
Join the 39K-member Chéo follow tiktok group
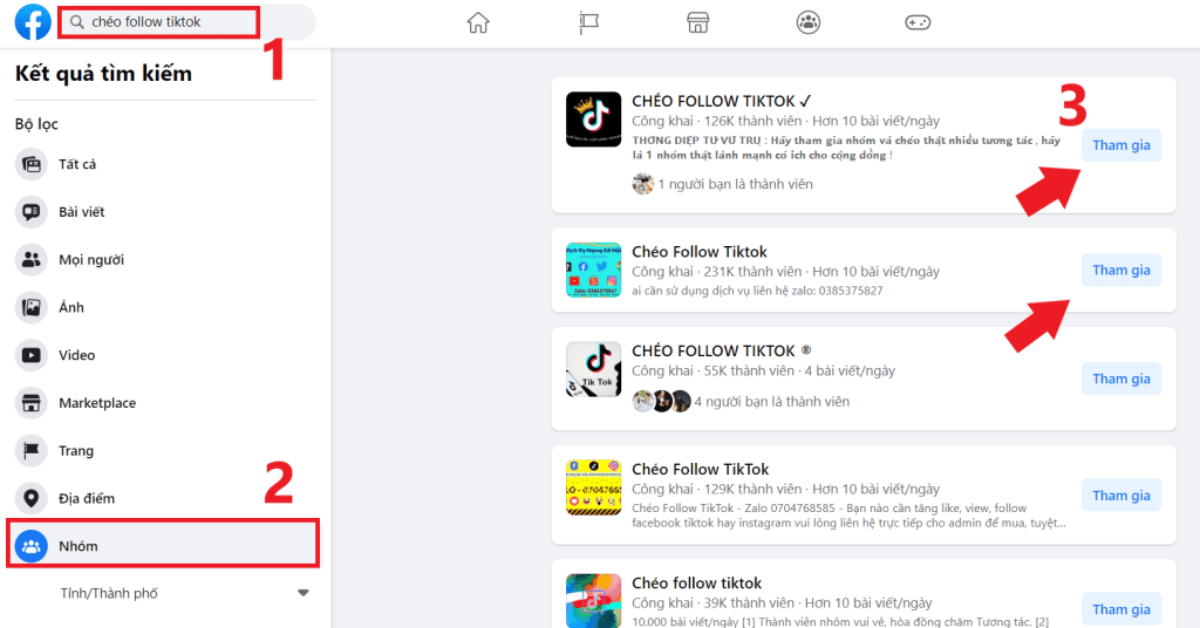click(x=1121, y=609)
